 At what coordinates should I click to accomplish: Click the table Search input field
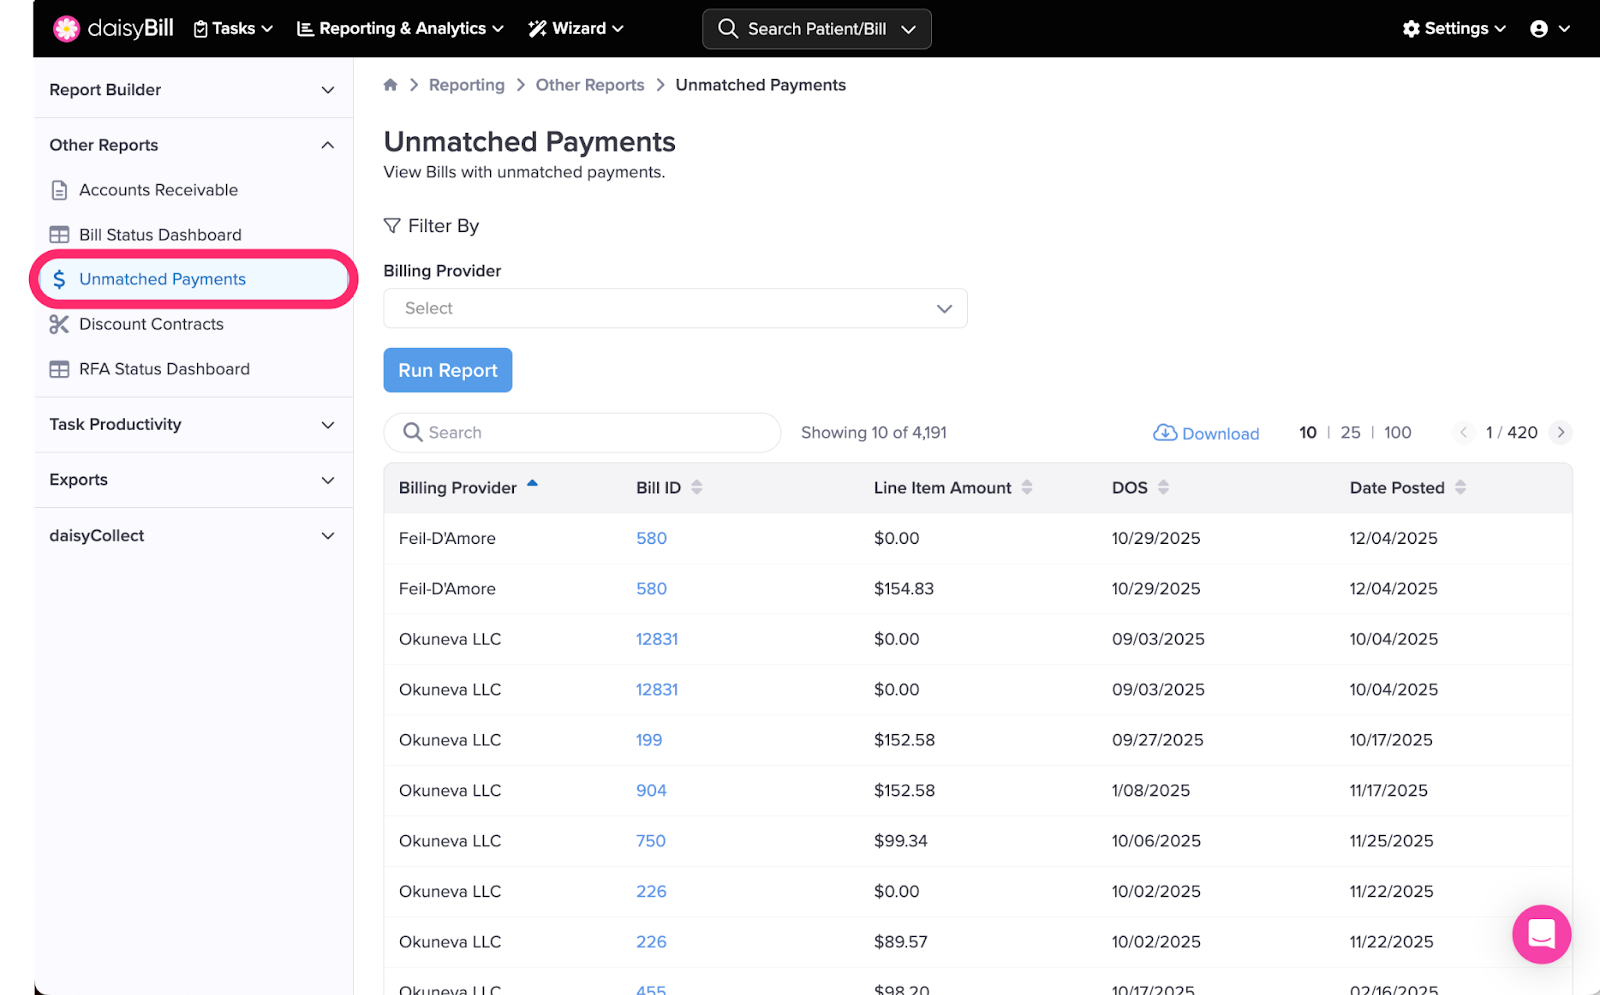(590, 433)
